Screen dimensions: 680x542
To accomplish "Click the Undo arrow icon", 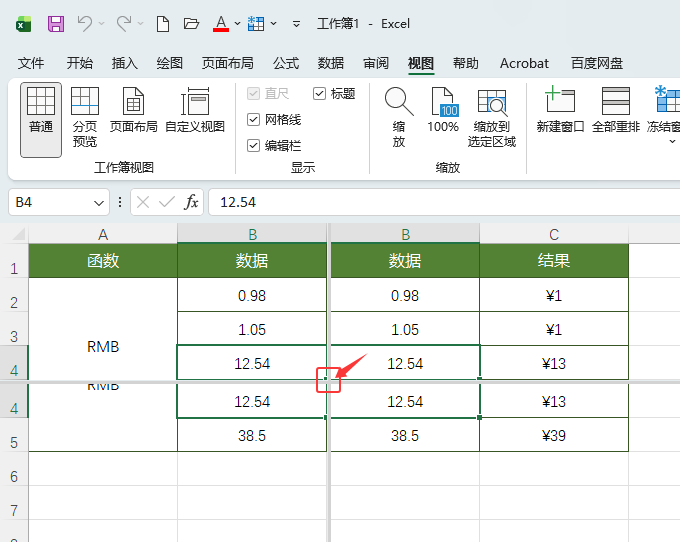I will pyautogui.click(x=85, y=23).
